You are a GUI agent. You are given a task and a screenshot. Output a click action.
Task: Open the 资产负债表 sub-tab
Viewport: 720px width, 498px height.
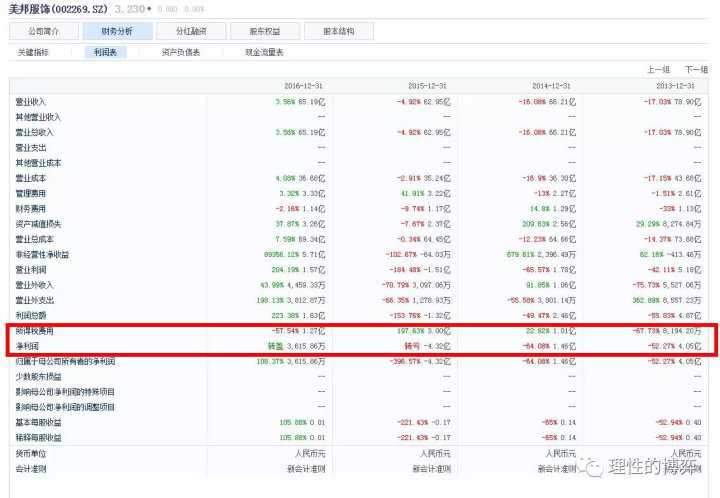click(x=181, y=52)
